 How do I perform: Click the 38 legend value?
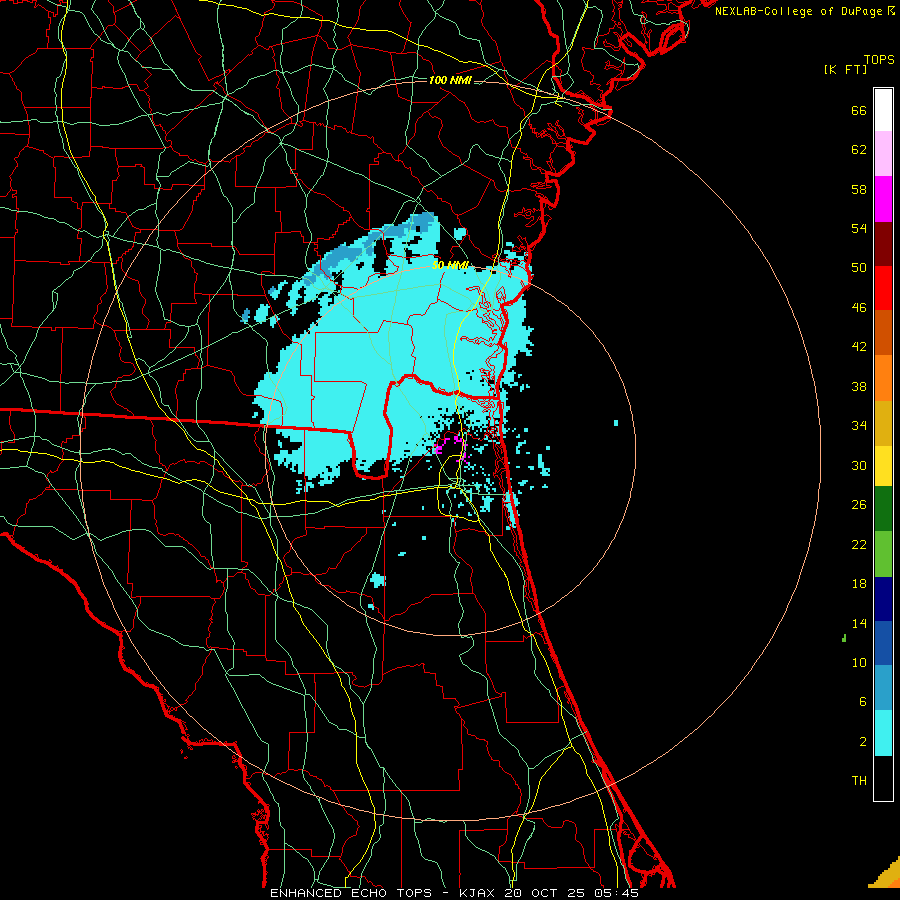pos(859,387)
